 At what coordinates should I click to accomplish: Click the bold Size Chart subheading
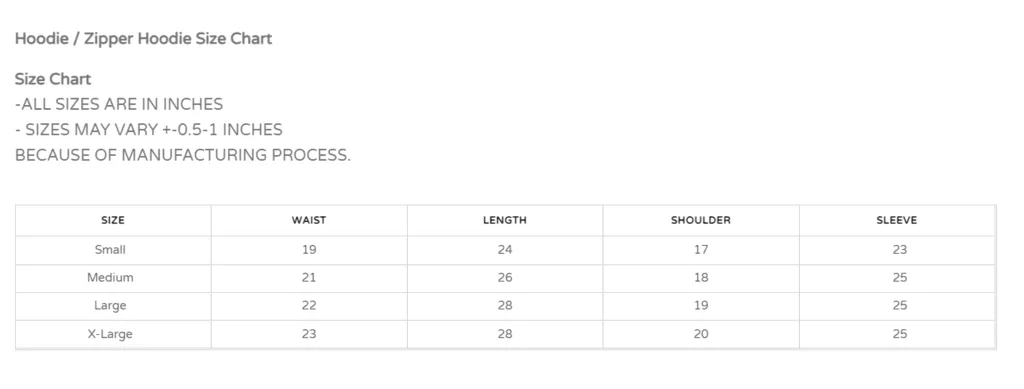[x=53, y=80]
